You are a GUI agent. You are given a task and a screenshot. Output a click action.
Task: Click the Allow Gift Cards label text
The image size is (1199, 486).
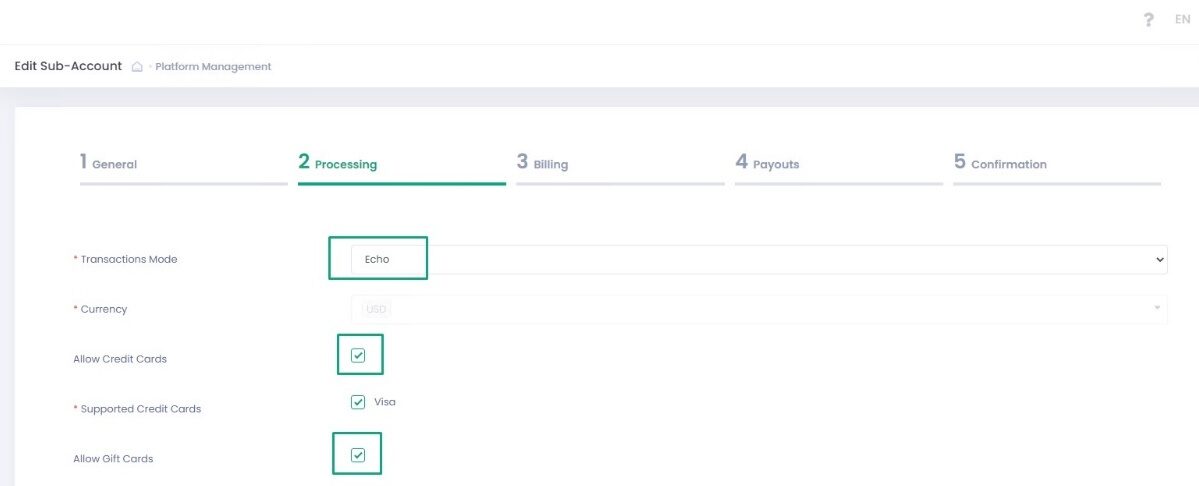(113, 459)
